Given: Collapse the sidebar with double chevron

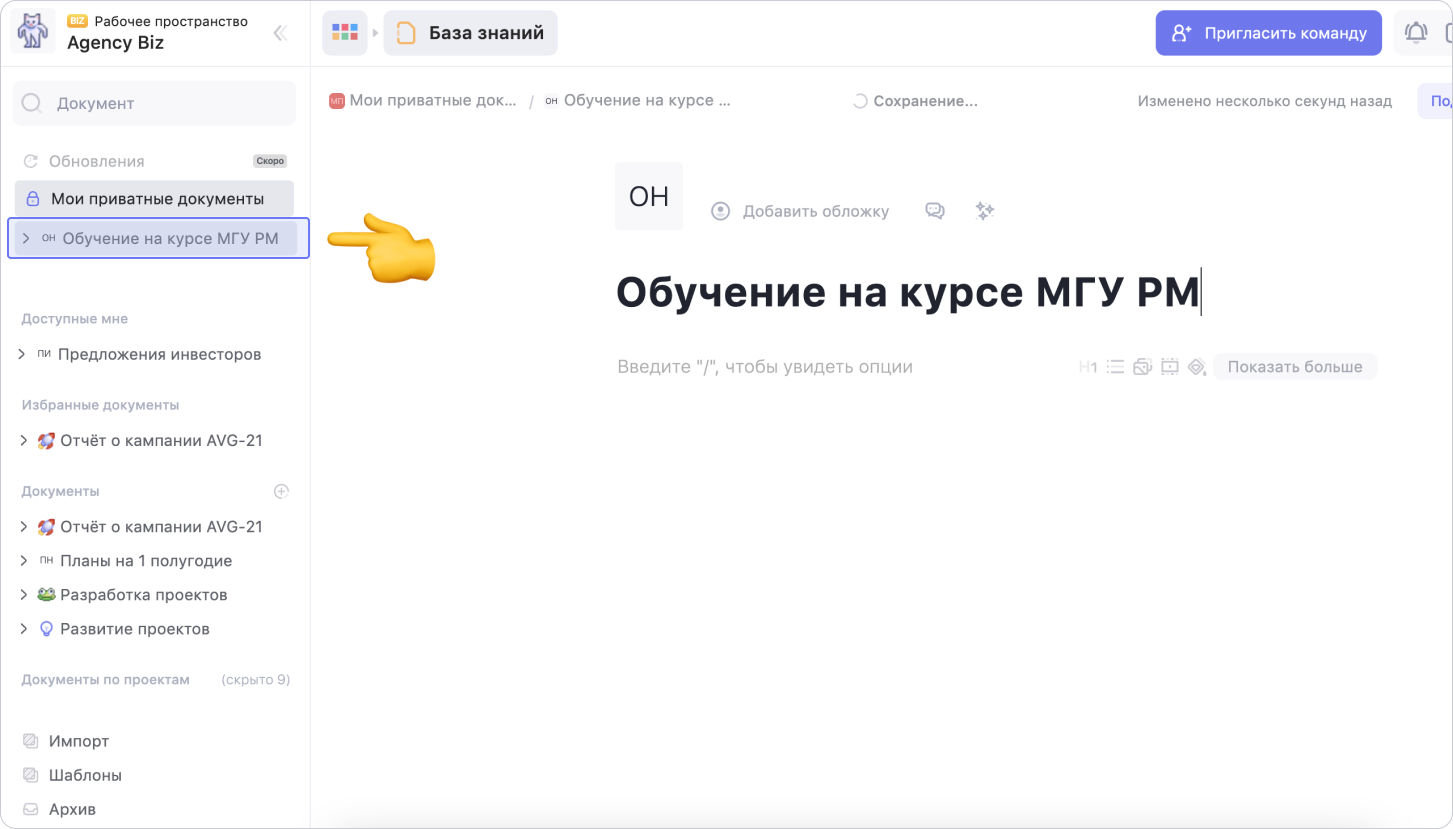Looking at the screenshot, I should point(280,33).
